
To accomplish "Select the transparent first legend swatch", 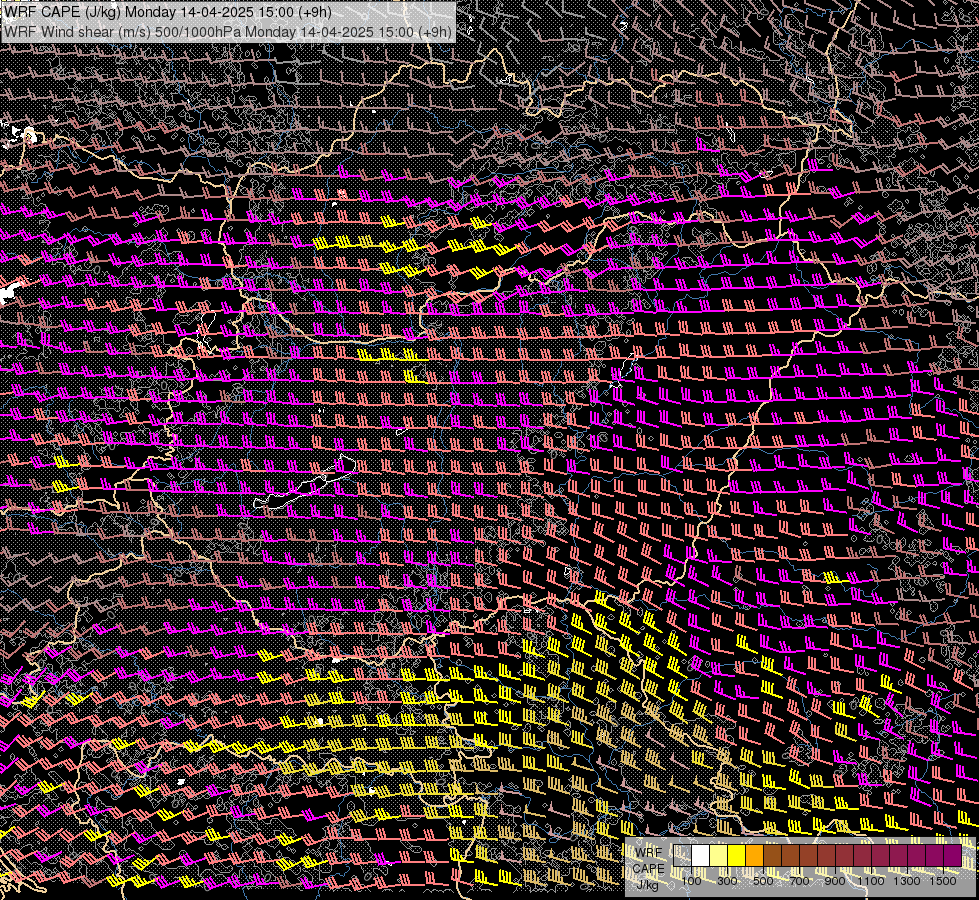I will pos(682,855).
